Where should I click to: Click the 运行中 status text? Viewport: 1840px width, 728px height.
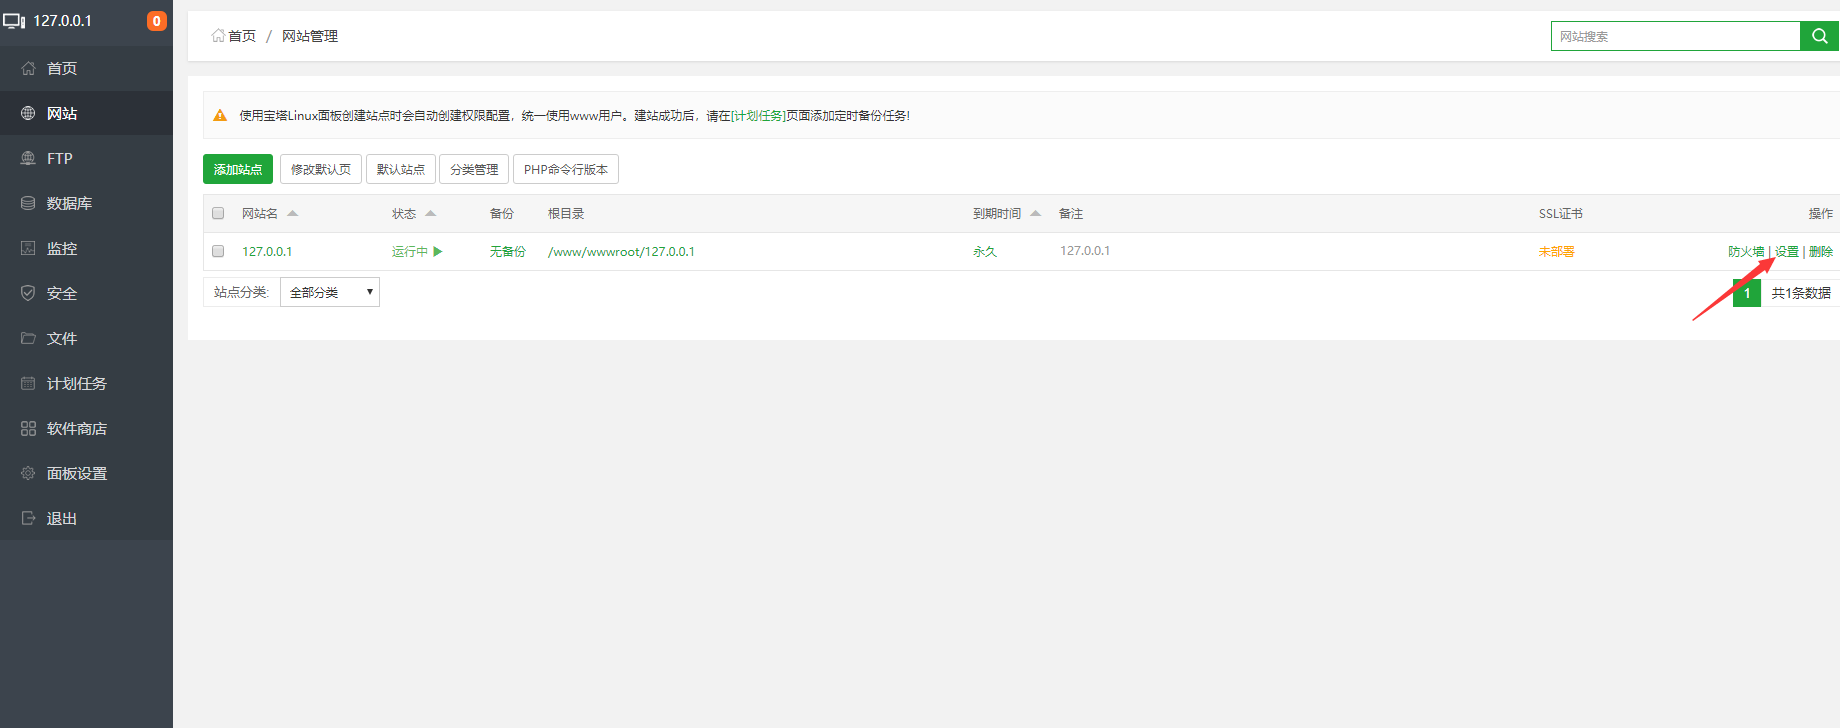tap(410, 251)
